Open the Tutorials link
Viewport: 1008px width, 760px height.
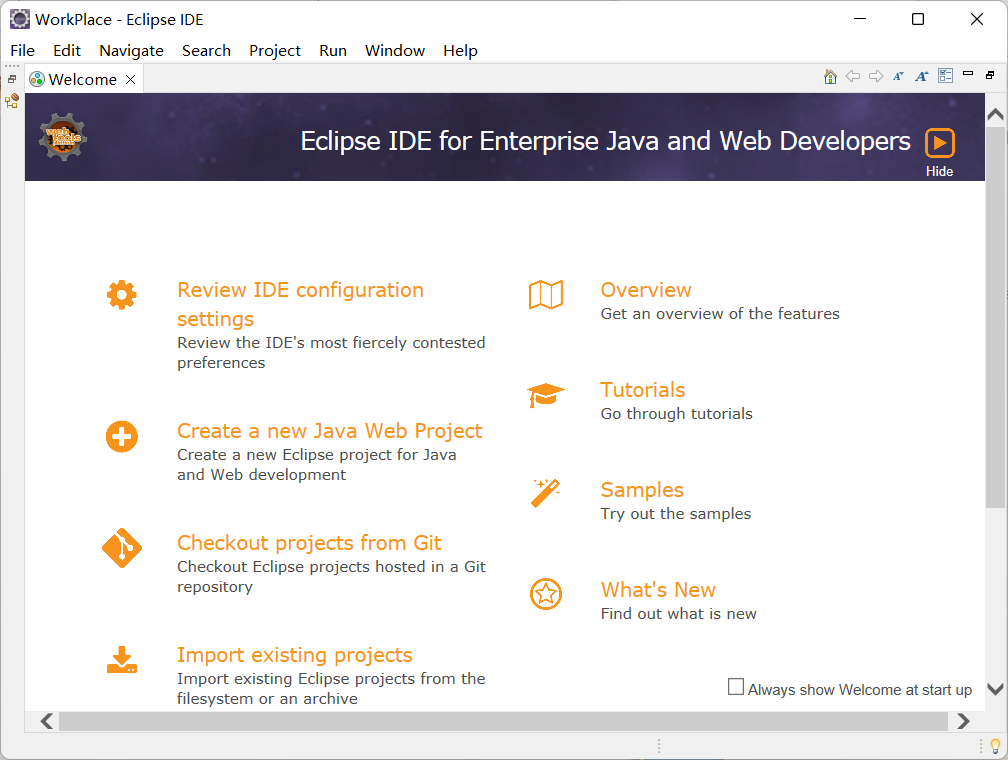tap(643, 390)
